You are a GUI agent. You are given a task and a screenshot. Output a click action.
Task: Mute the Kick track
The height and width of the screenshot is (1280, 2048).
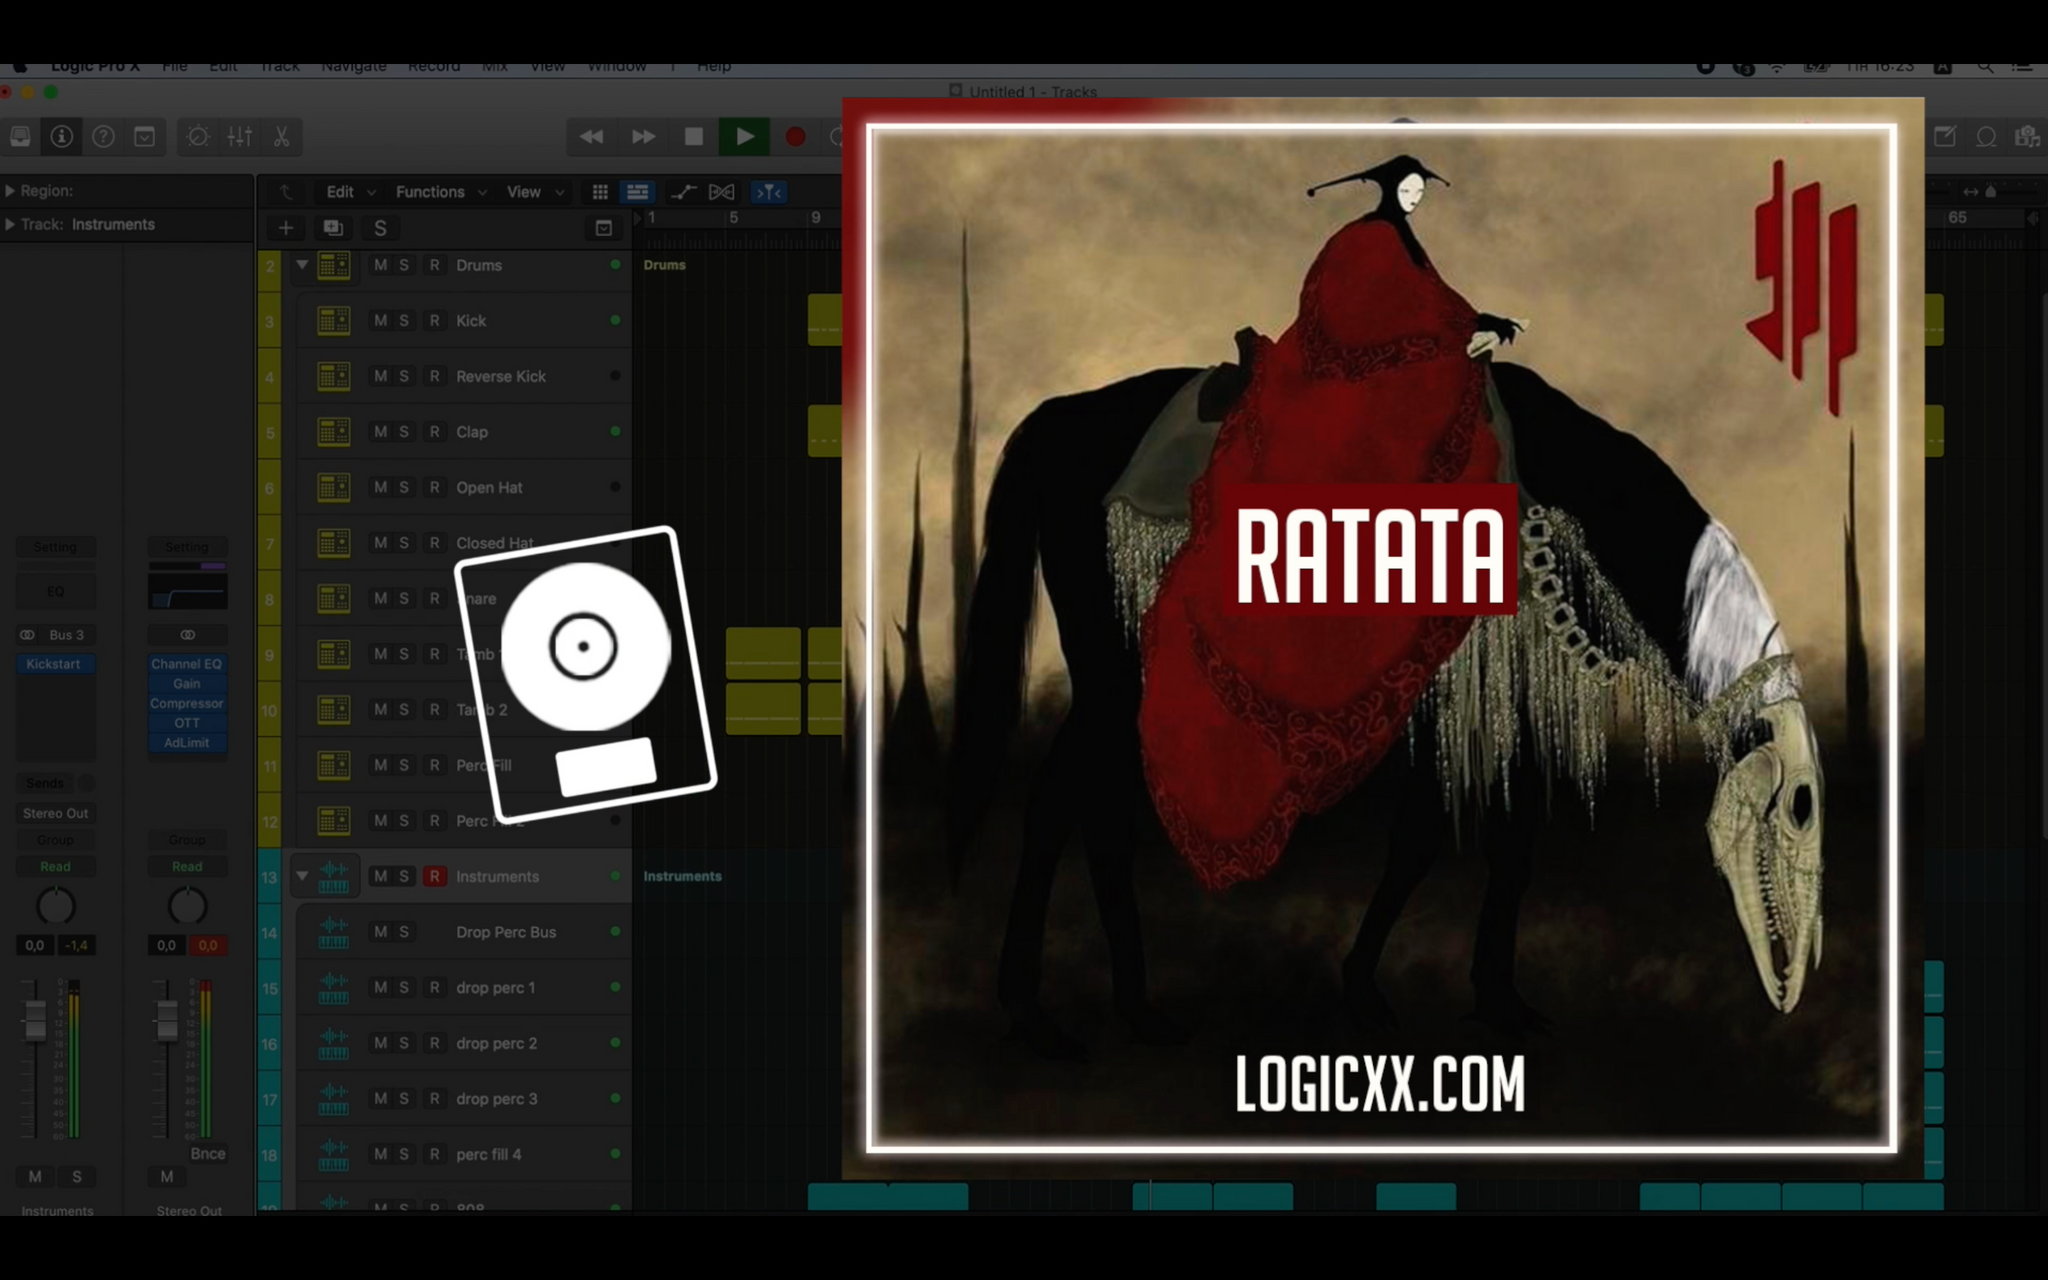380,321
